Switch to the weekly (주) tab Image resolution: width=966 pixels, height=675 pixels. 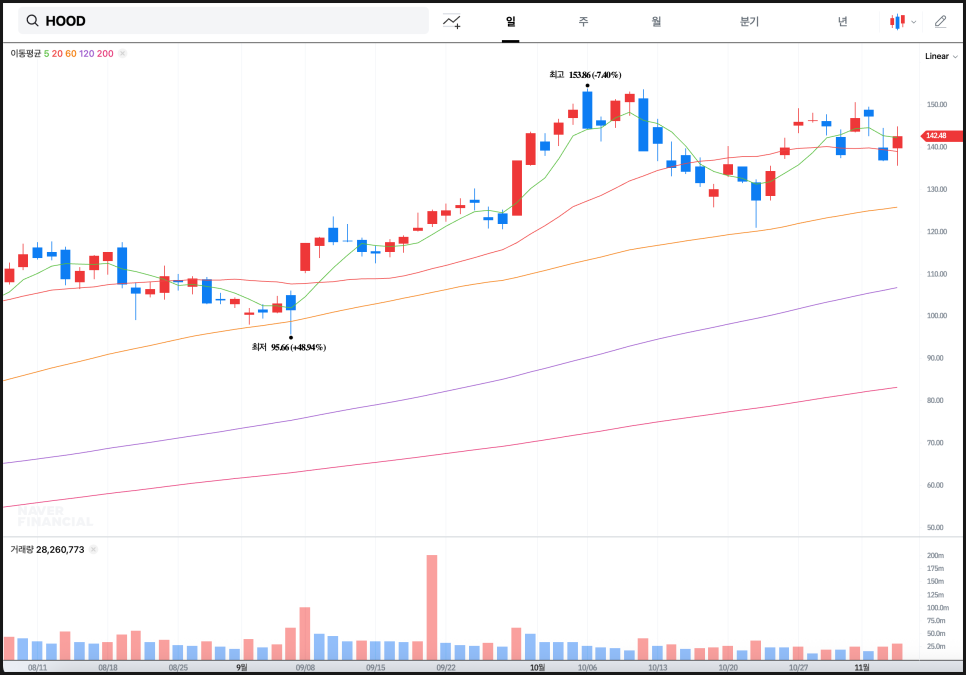tap(582, 21)
